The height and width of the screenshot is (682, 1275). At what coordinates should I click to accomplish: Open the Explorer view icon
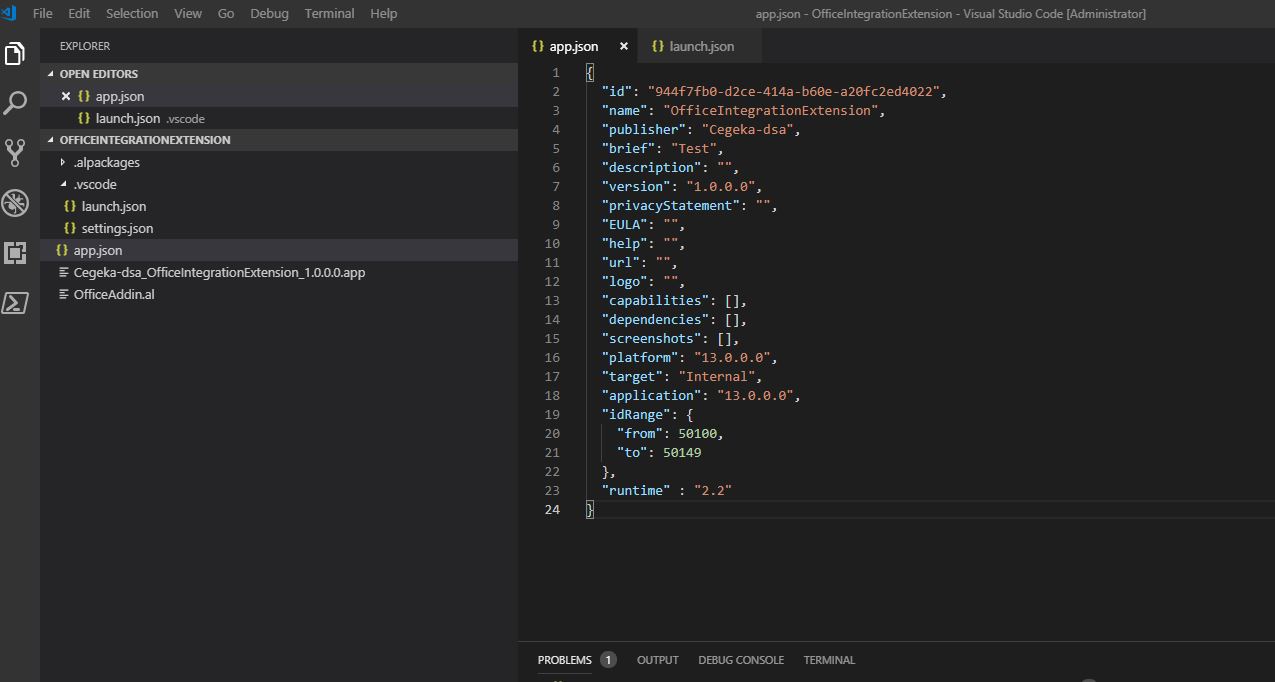[14, 53]
